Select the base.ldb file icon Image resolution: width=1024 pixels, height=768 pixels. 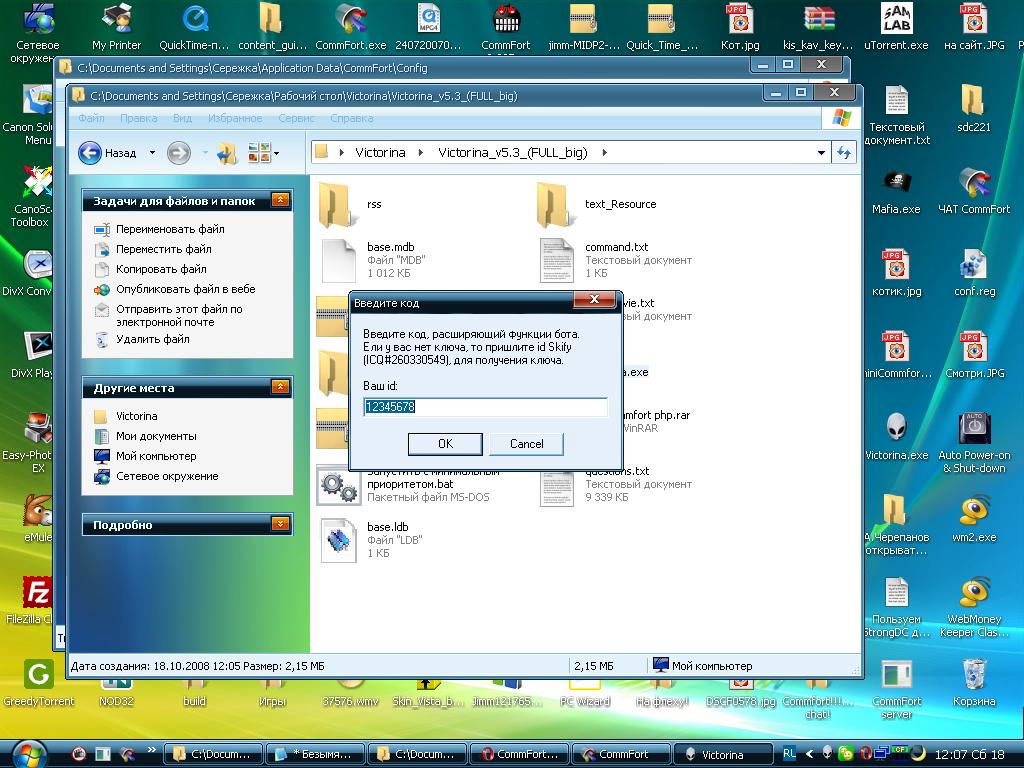(338, 540)
